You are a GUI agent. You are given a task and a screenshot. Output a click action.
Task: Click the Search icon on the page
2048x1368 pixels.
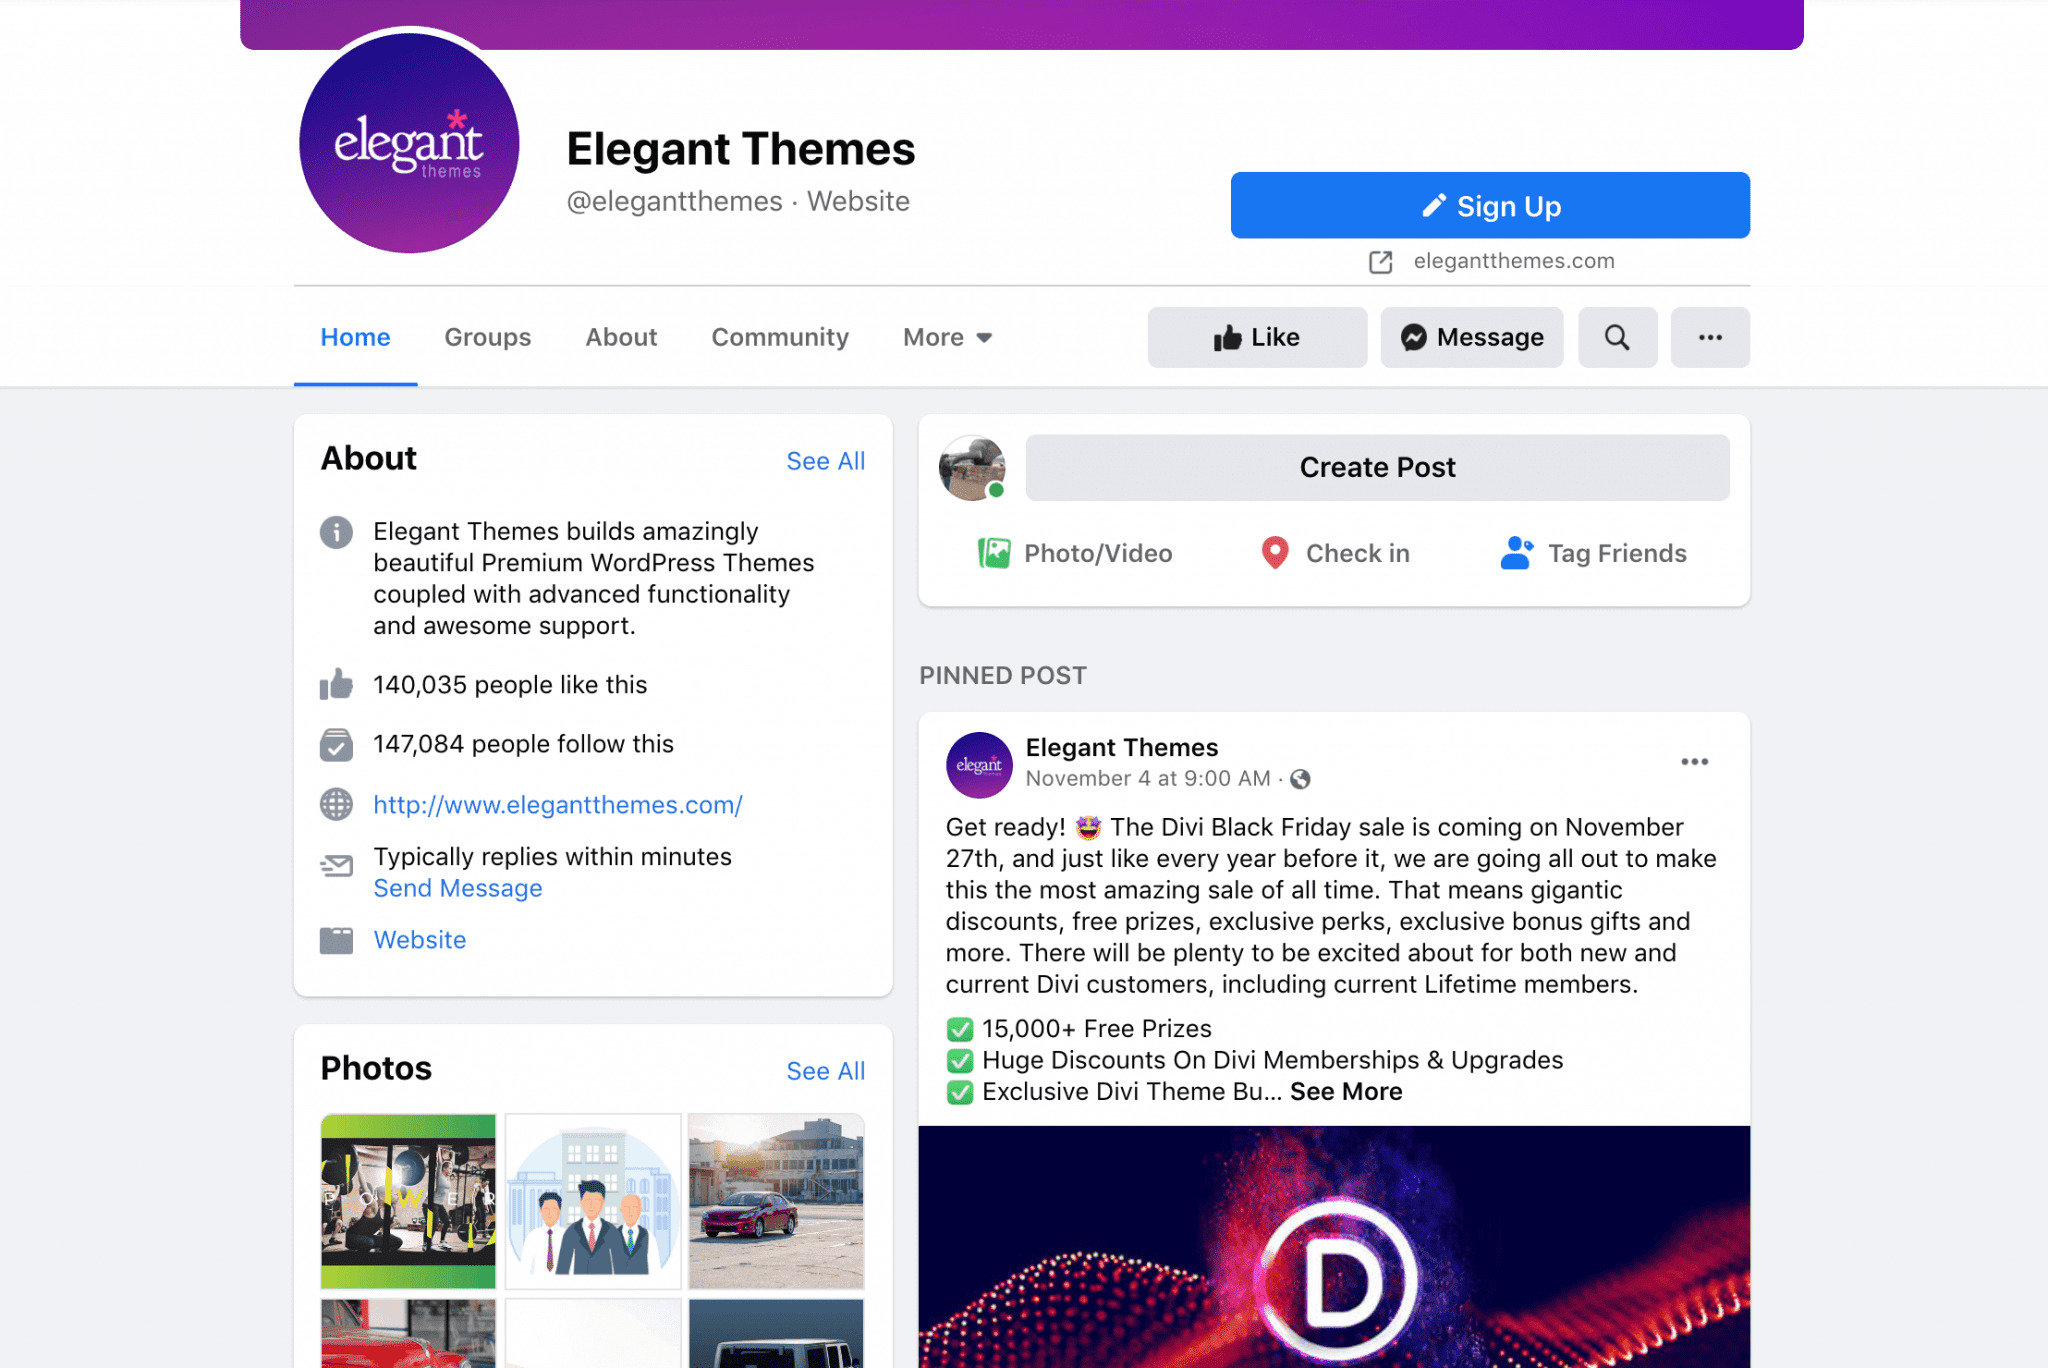pyautogui.click(x=1615, y=337)
